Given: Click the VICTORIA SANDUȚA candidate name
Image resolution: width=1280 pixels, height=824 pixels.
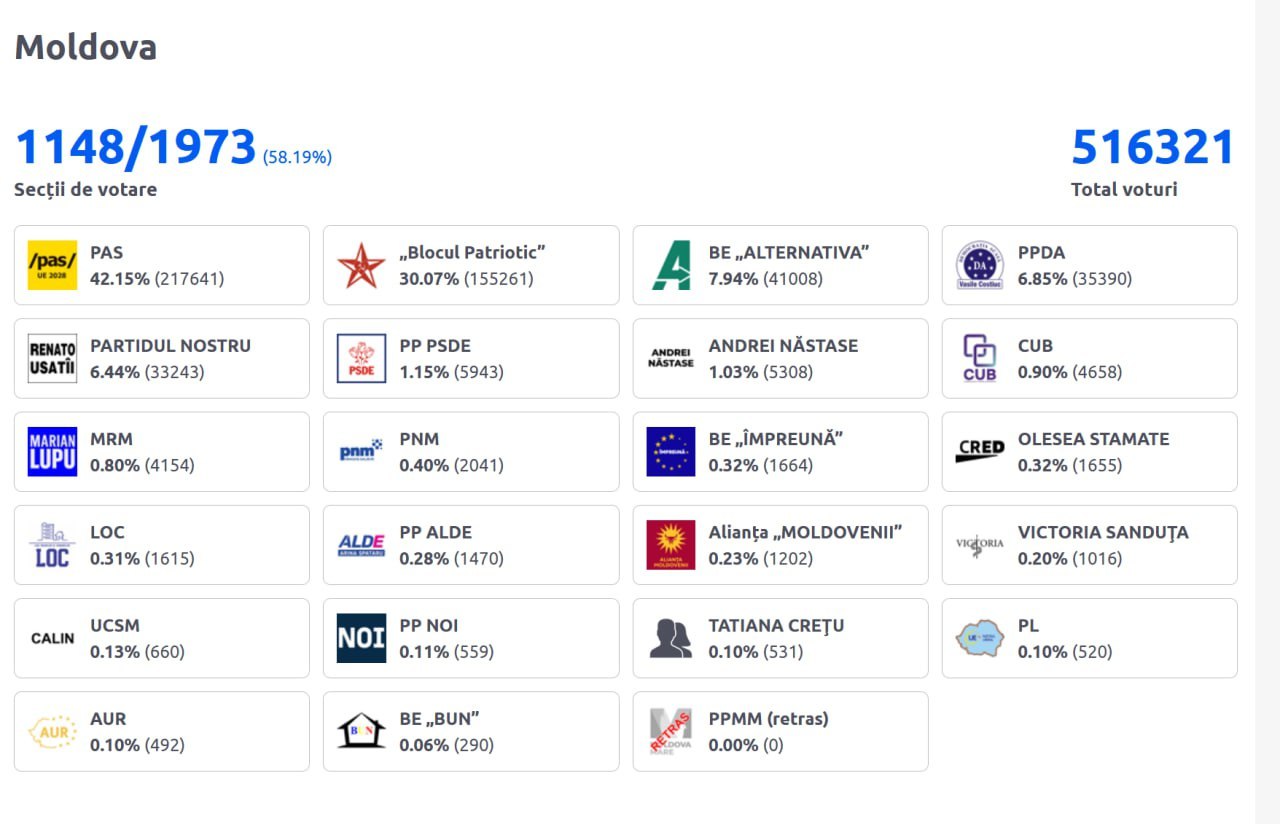Looking at the screenshot, I should click(x=1103, y=533).
